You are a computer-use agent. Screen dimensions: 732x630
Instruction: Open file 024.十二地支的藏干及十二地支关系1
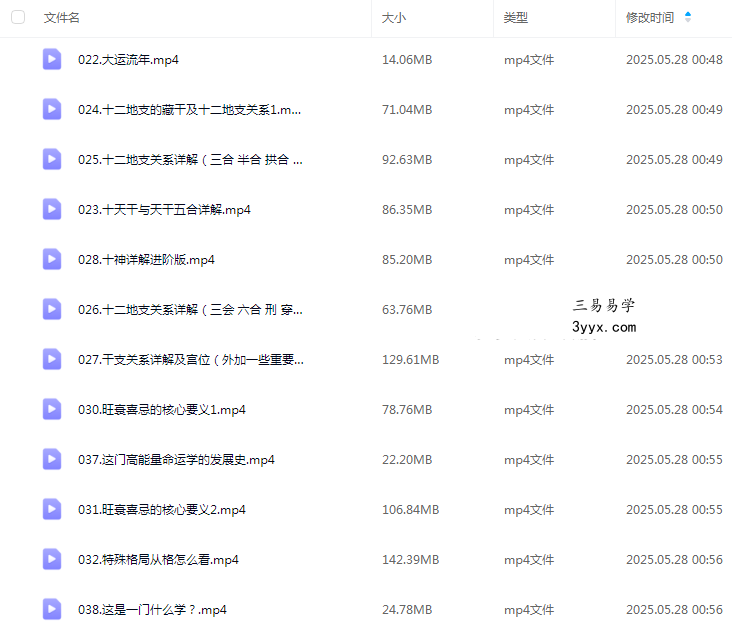click(x=190, y=110)
